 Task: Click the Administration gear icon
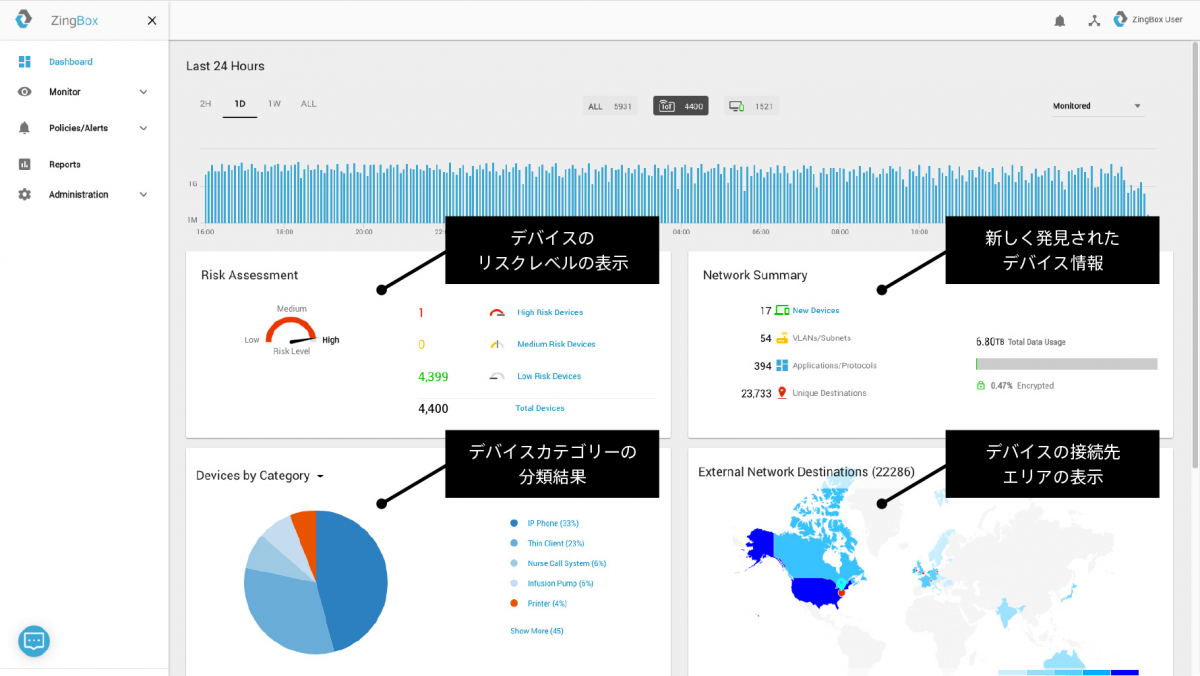25,194
